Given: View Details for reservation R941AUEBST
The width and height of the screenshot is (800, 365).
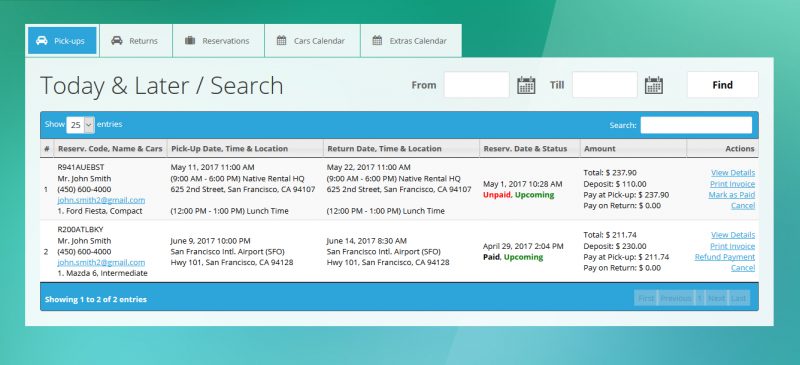Looking at the screenshot, I should click(x=733, y=173).
